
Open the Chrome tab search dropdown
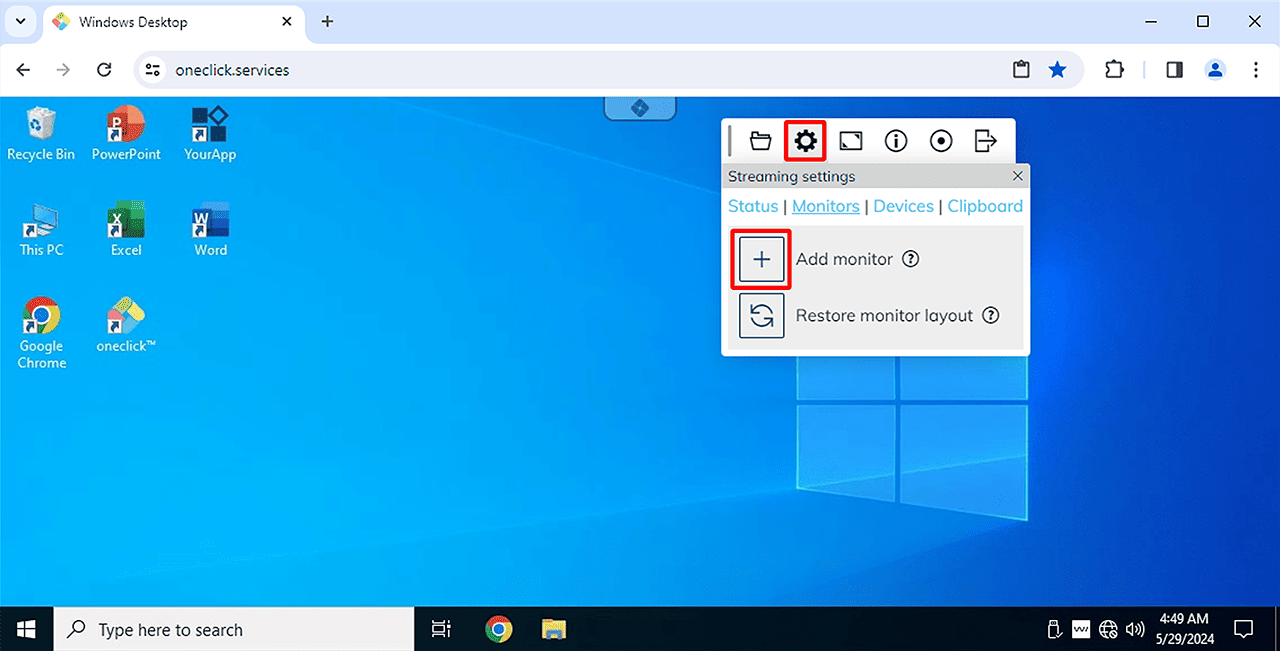coord(21,21)
